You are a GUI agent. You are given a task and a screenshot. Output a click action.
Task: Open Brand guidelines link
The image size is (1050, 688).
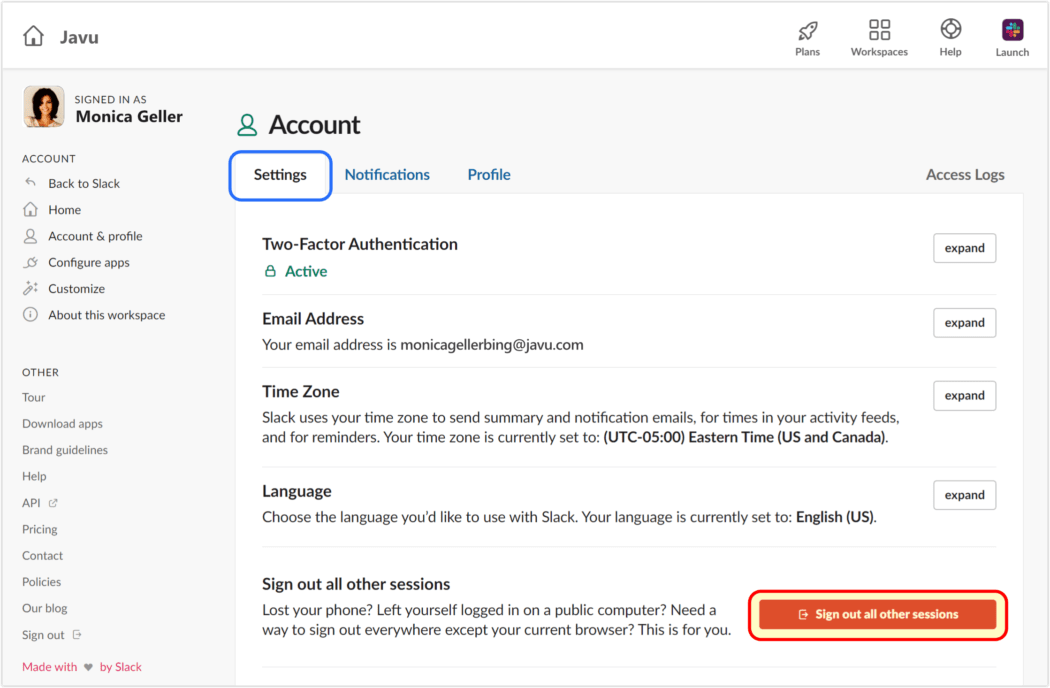(65, 450)
